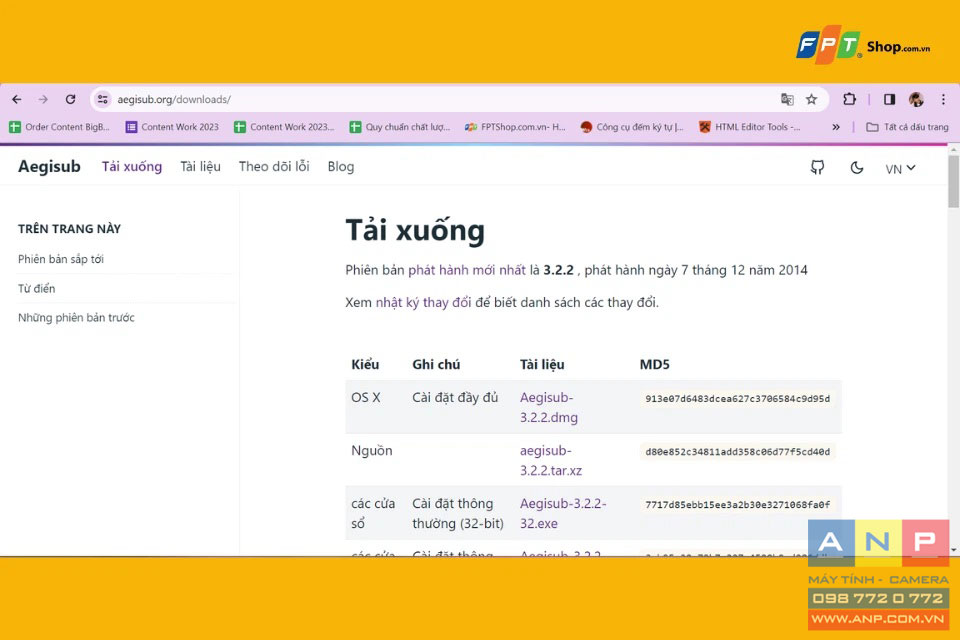
Task: Click the 'Ghi chú' column header
Action: [x=436, y=364]
